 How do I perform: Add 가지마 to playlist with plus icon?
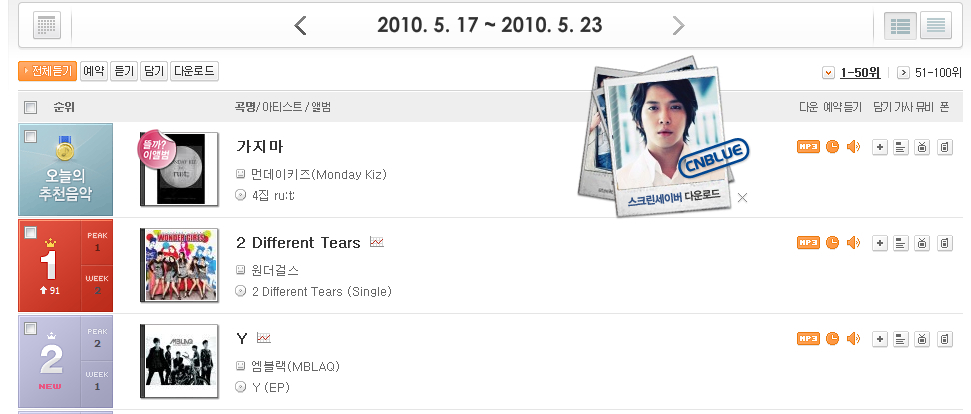pos(879,147)
